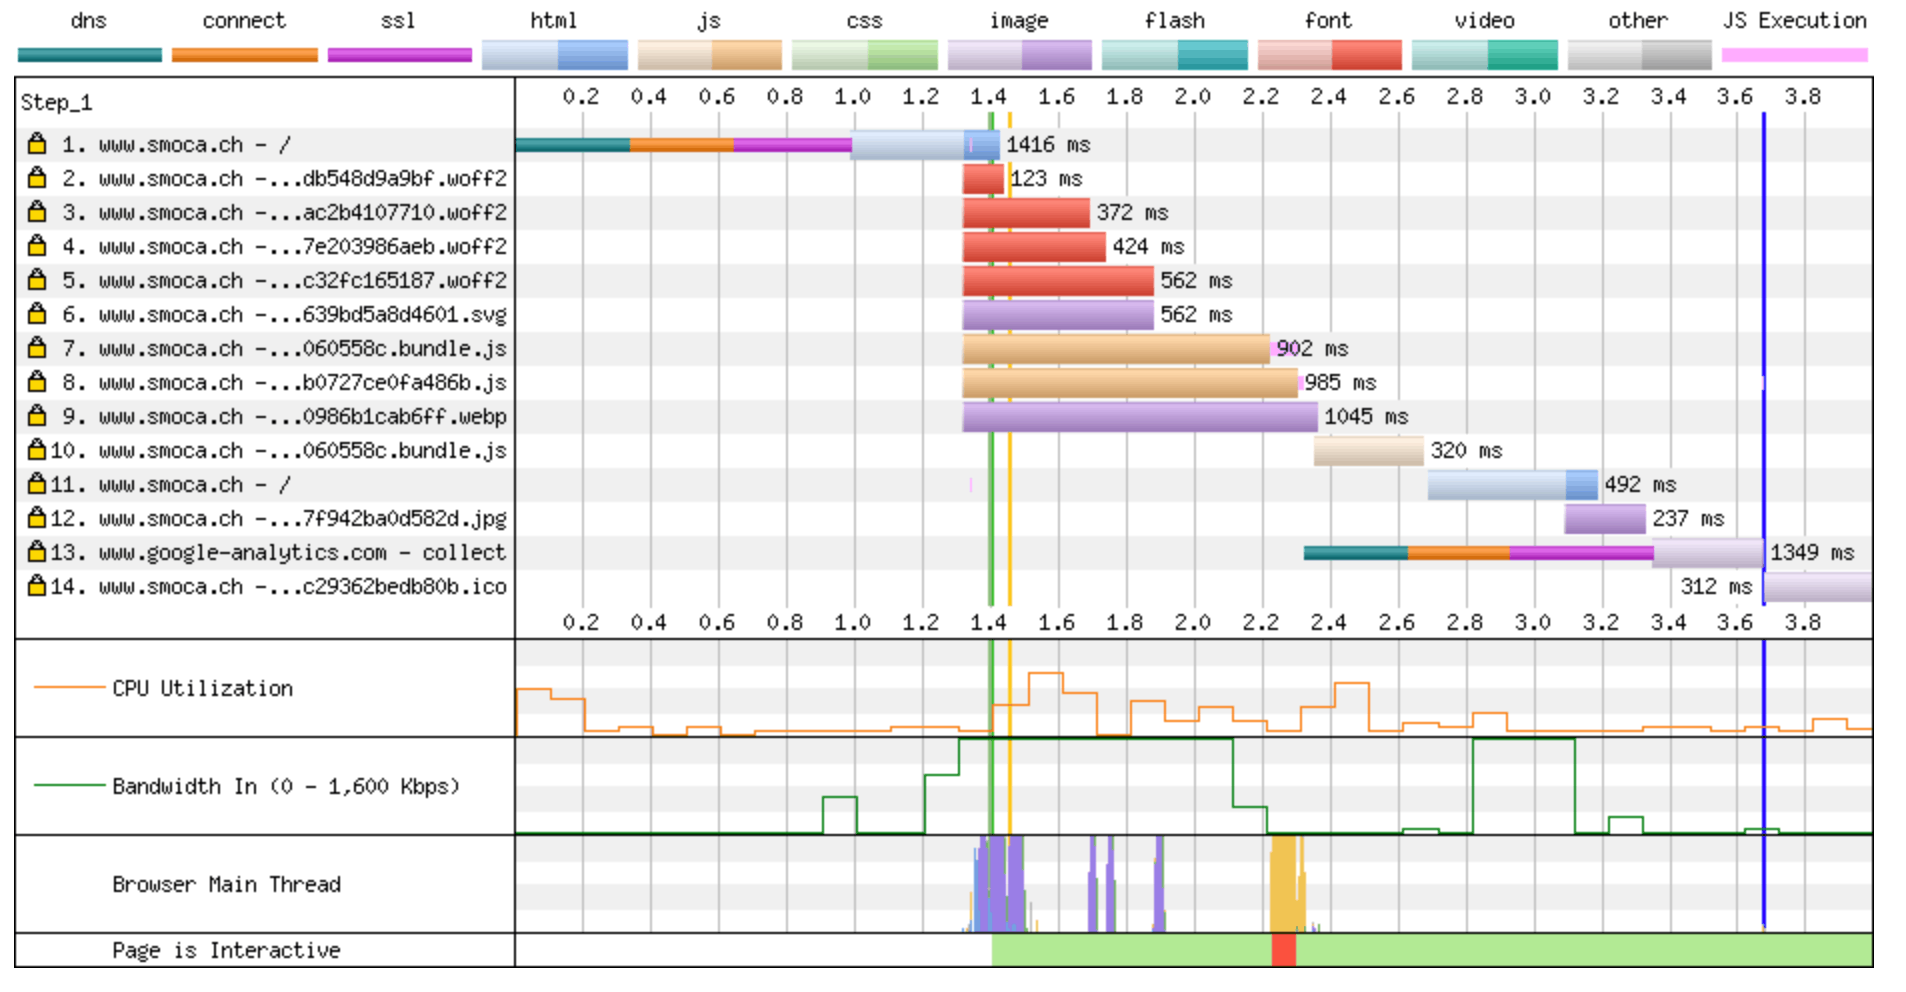Click the connect legend color swatch
The height and width of the screenshot is (992, 1906).
coord(245,55)
